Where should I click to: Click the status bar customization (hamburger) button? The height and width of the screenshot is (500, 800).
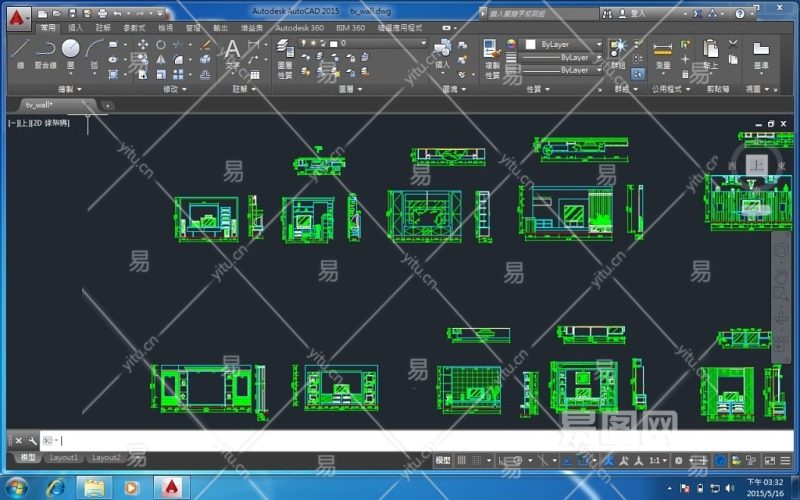tap(786, 461)
